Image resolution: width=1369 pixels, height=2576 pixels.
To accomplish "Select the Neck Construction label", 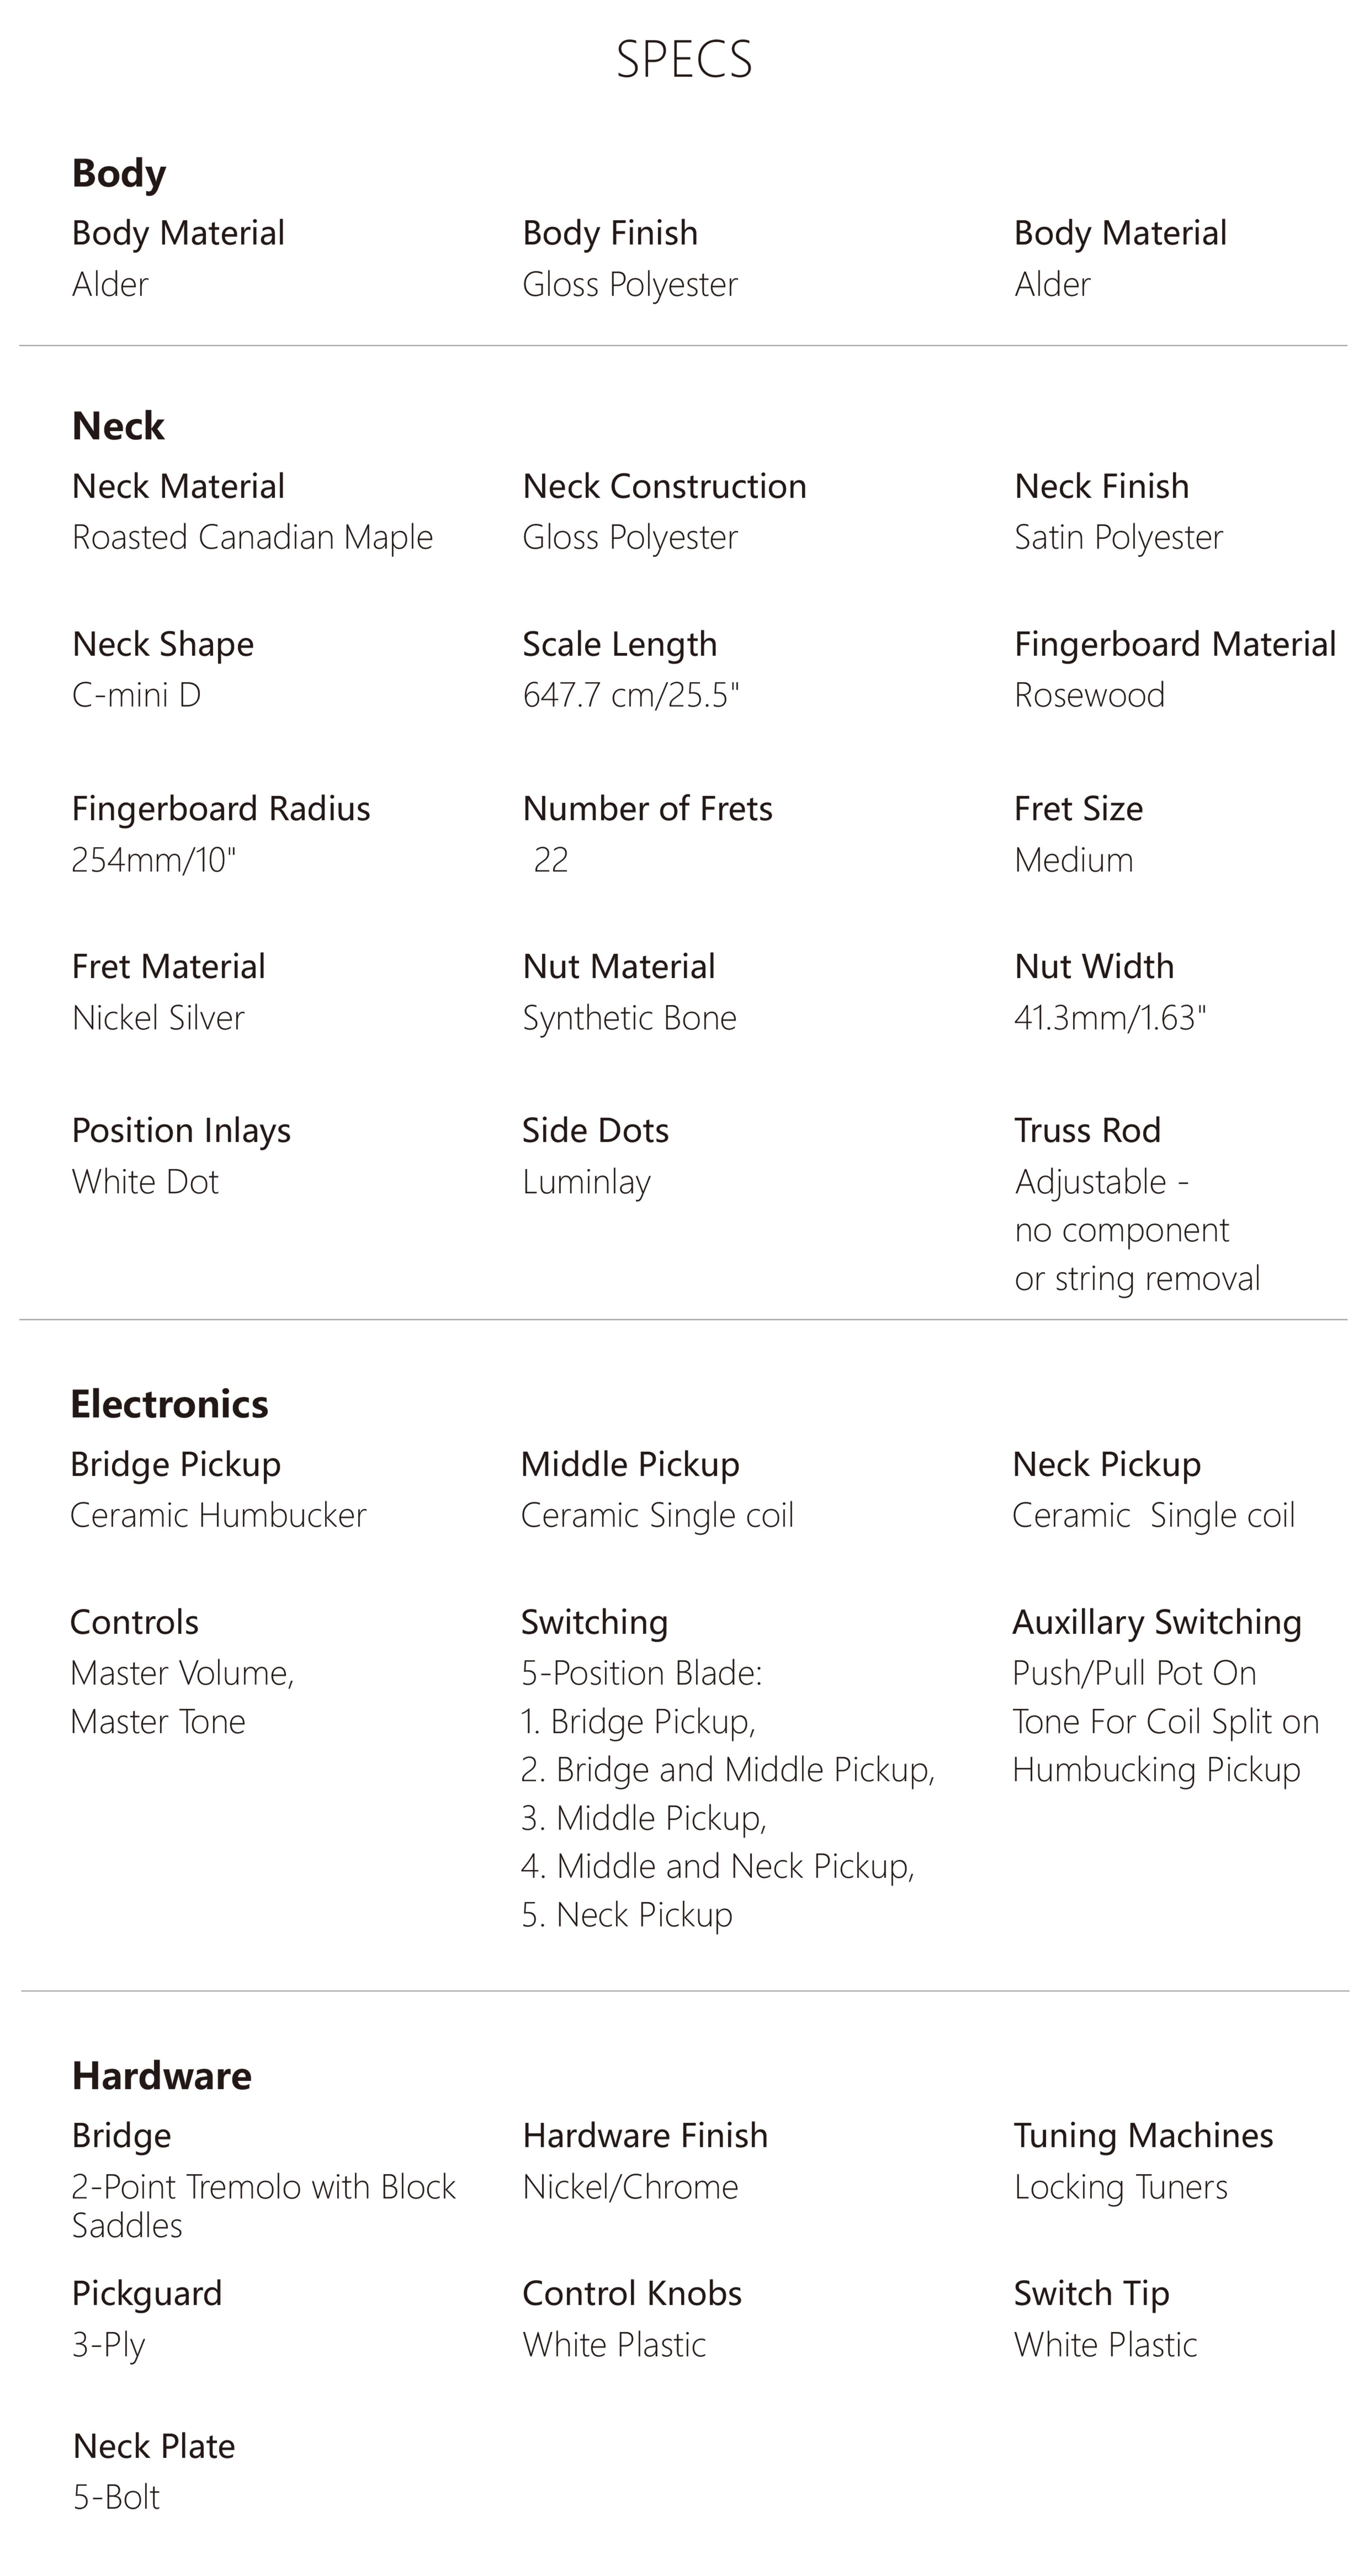I will tap(664, 486).
